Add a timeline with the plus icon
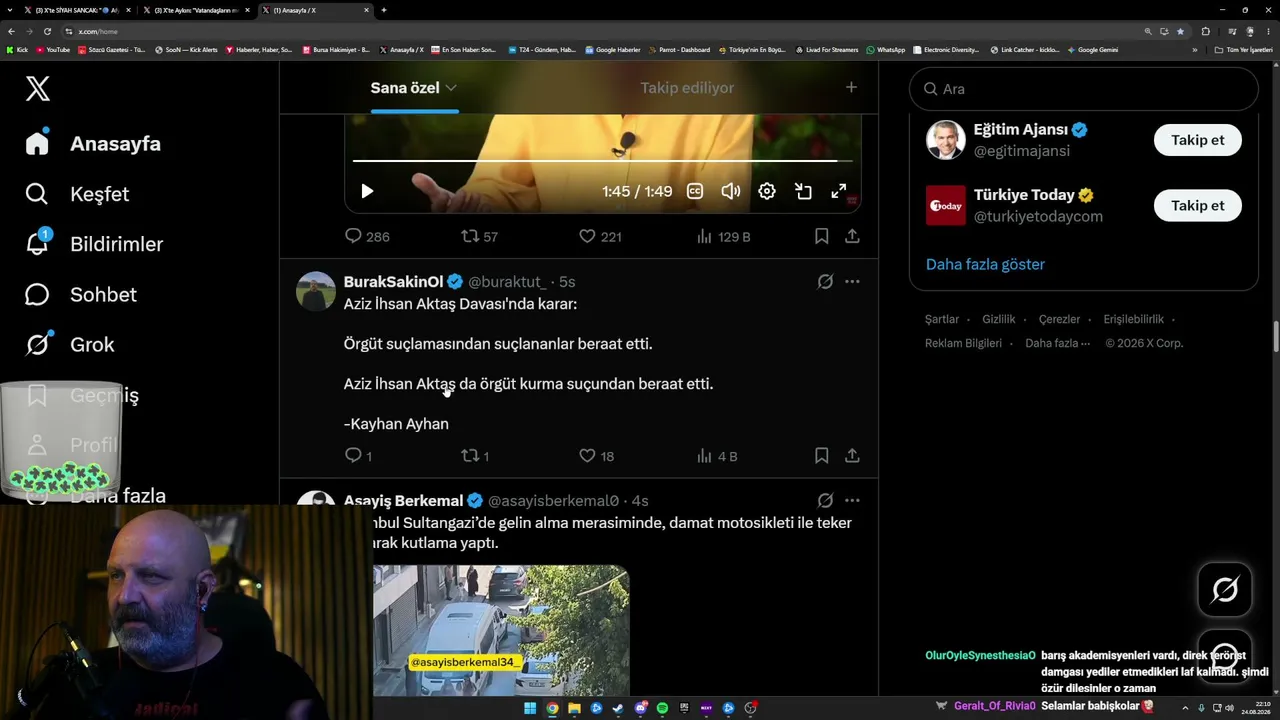This screenshot has height=720, width=1280. coord(851,88)
